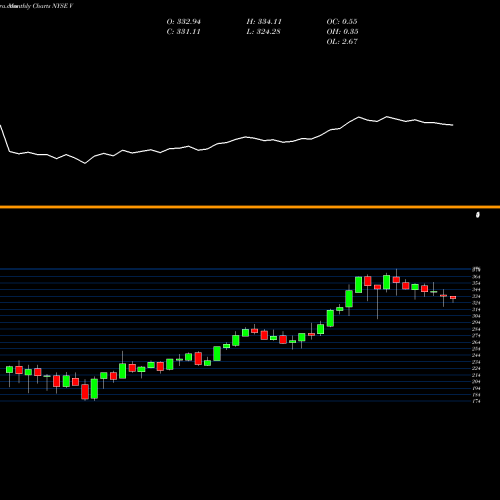Click the lowest red candle near the 184 level
The height and width of the screenshot is (500, 500).
point(85,392)
